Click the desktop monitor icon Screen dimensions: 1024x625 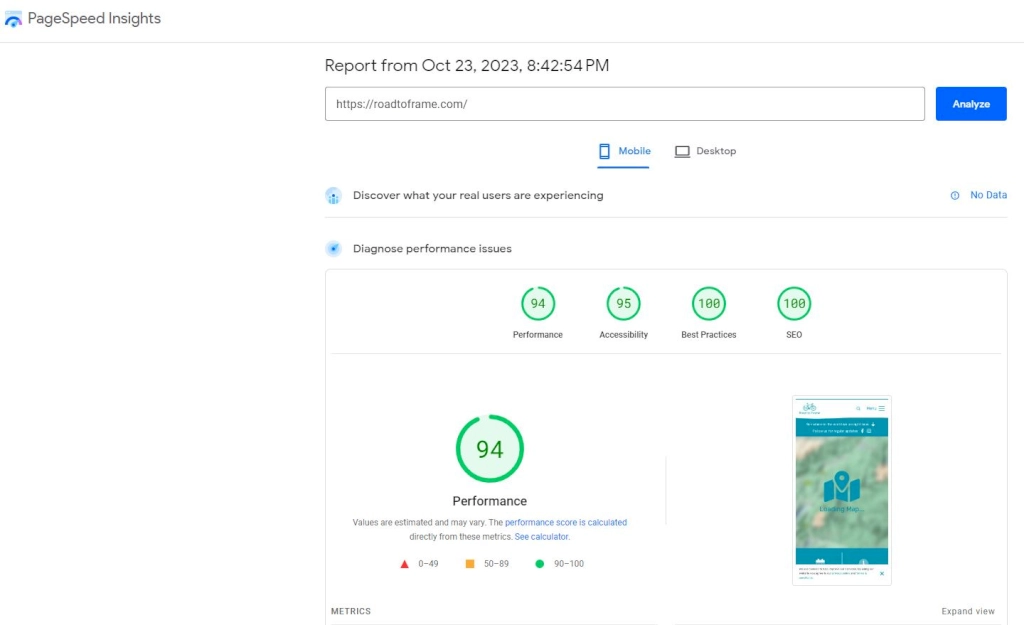click(682, 152)
